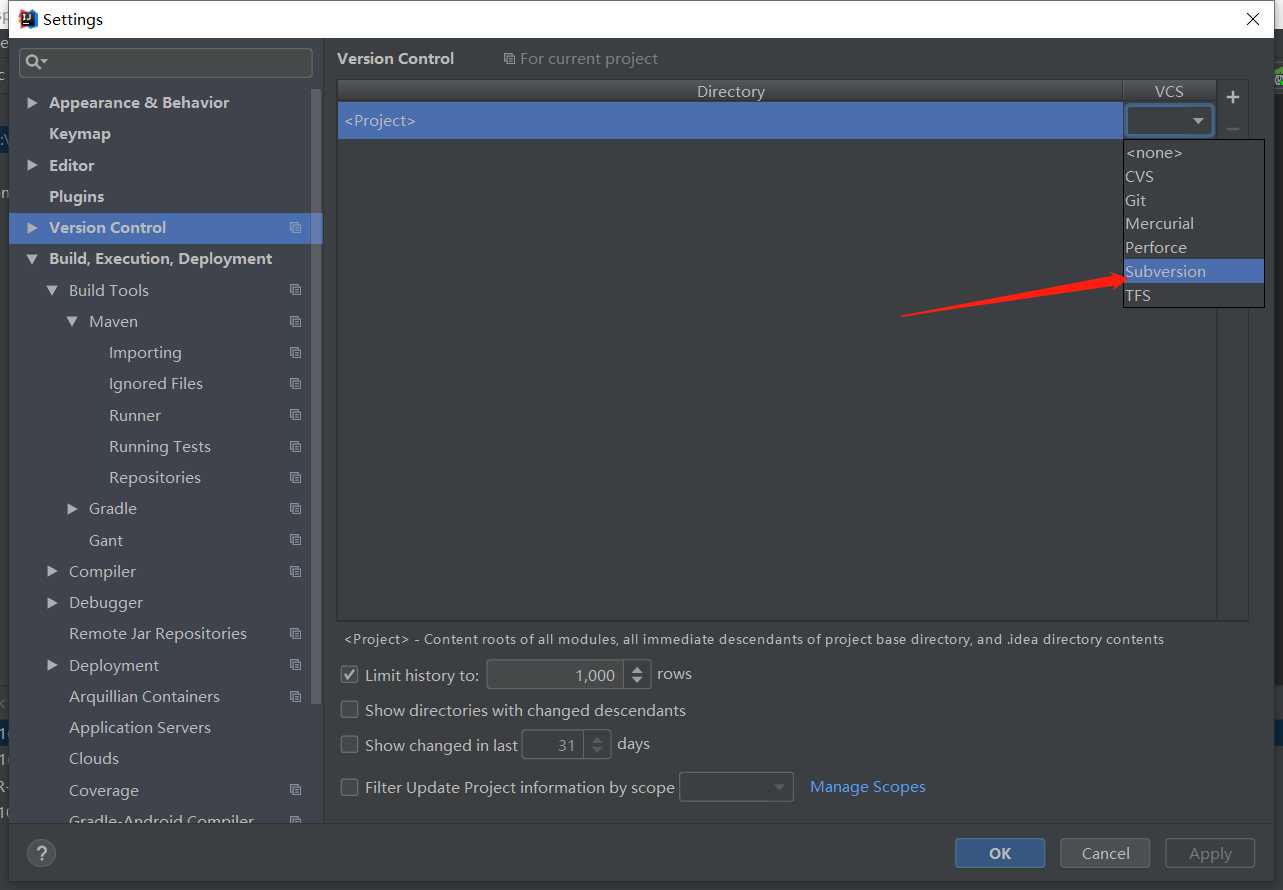Open Plugins settings page
Viewport: 1283px width, 890px height.
77,196
